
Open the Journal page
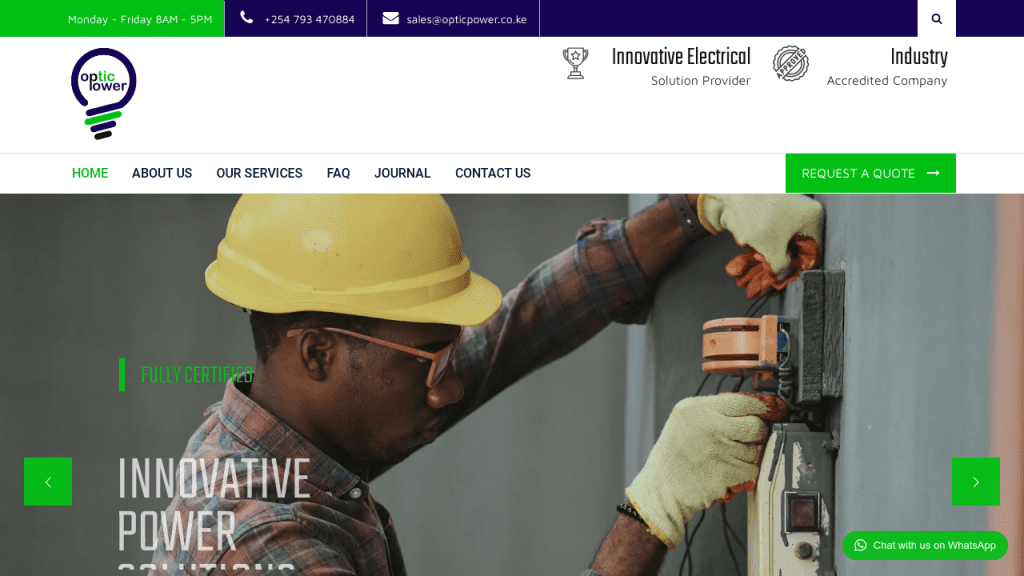coord(402,173)
